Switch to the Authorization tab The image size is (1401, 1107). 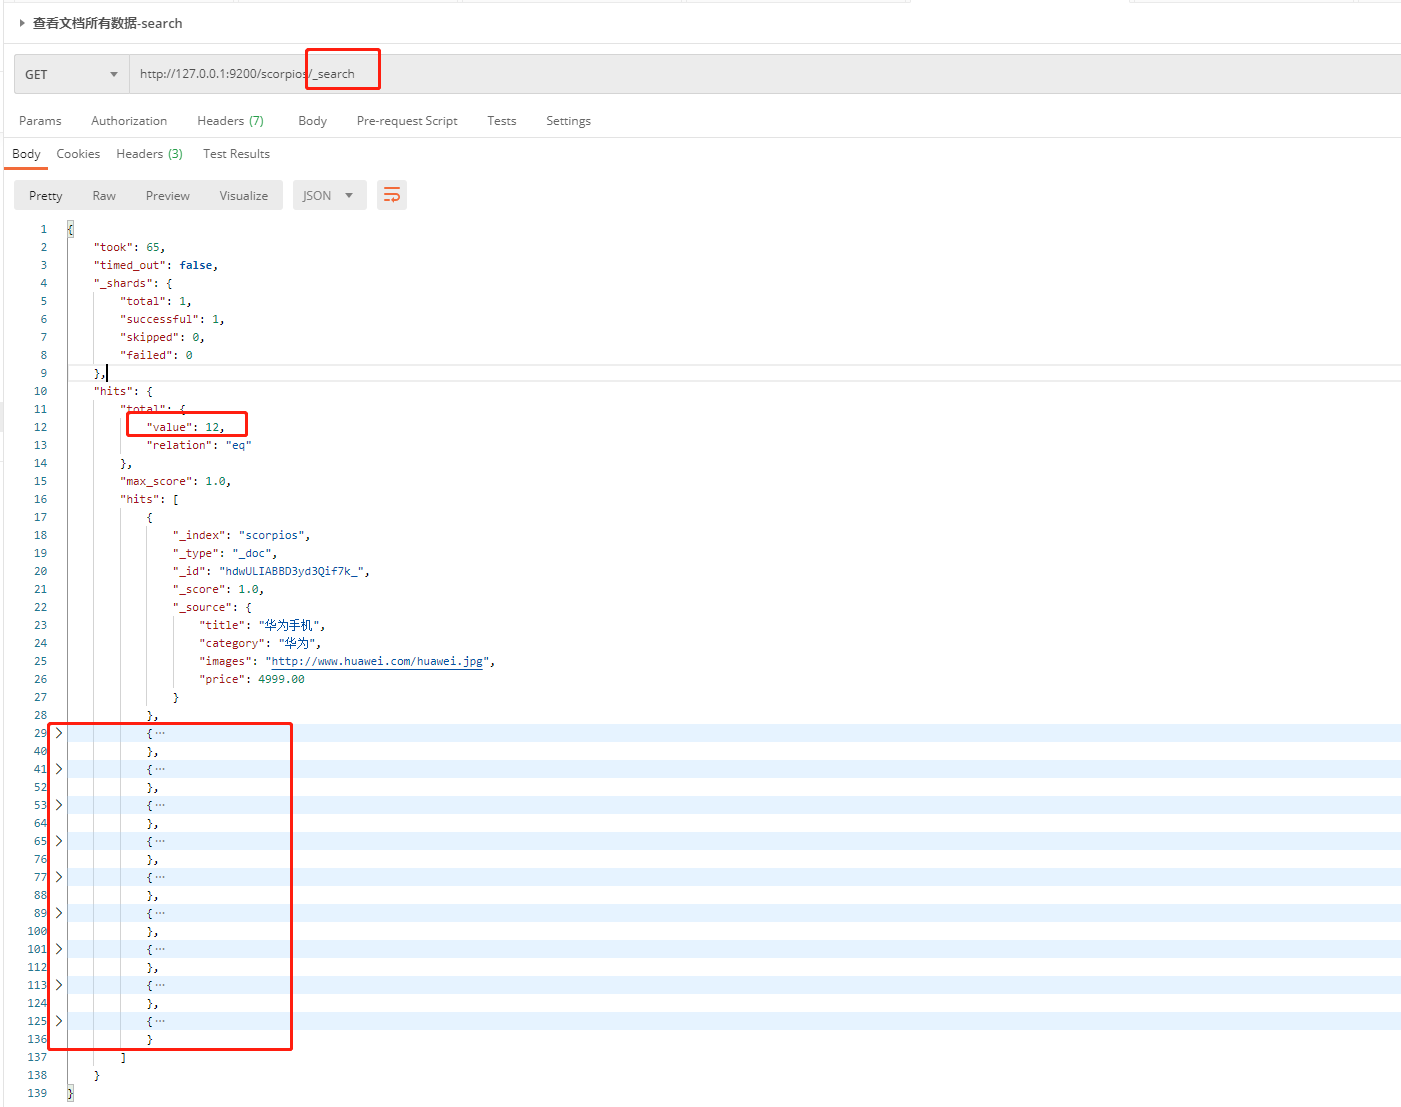129,121
